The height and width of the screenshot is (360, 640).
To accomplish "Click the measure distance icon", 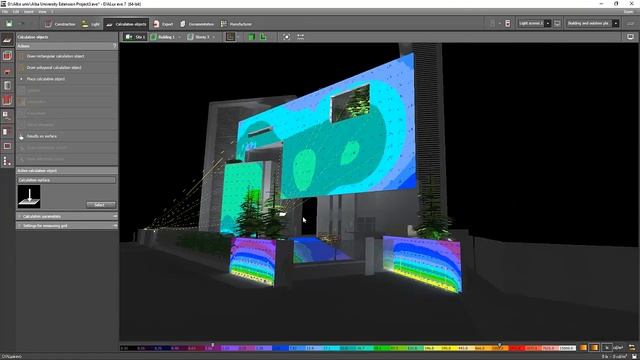I will 301,37.
